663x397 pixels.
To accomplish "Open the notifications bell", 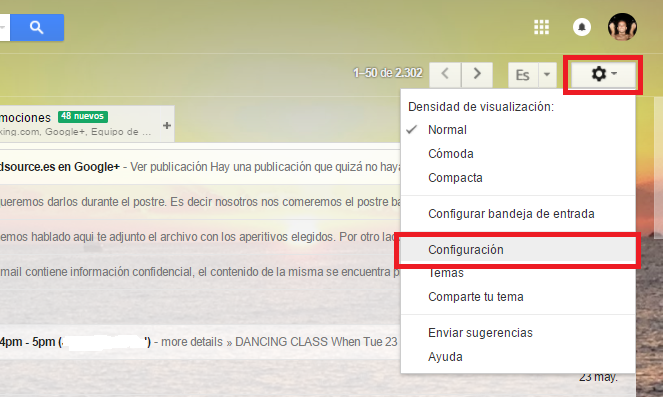I will click(x=582, y=27).
